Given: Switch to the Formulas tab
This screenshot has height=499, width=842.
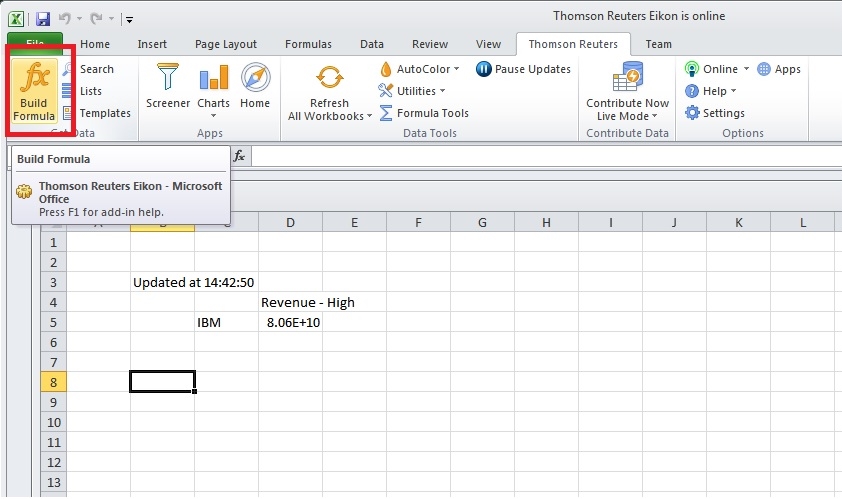Looking at the screenshot, I should (308, 44).
